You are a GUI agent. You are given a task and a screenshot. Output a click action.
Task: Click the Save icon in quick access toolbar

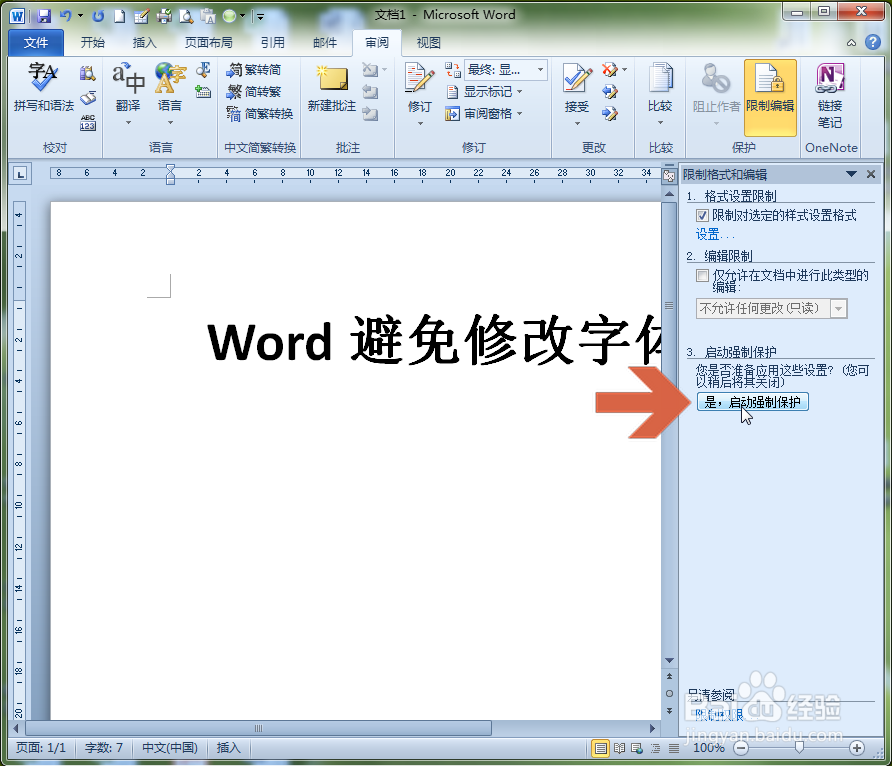[44, 16]
